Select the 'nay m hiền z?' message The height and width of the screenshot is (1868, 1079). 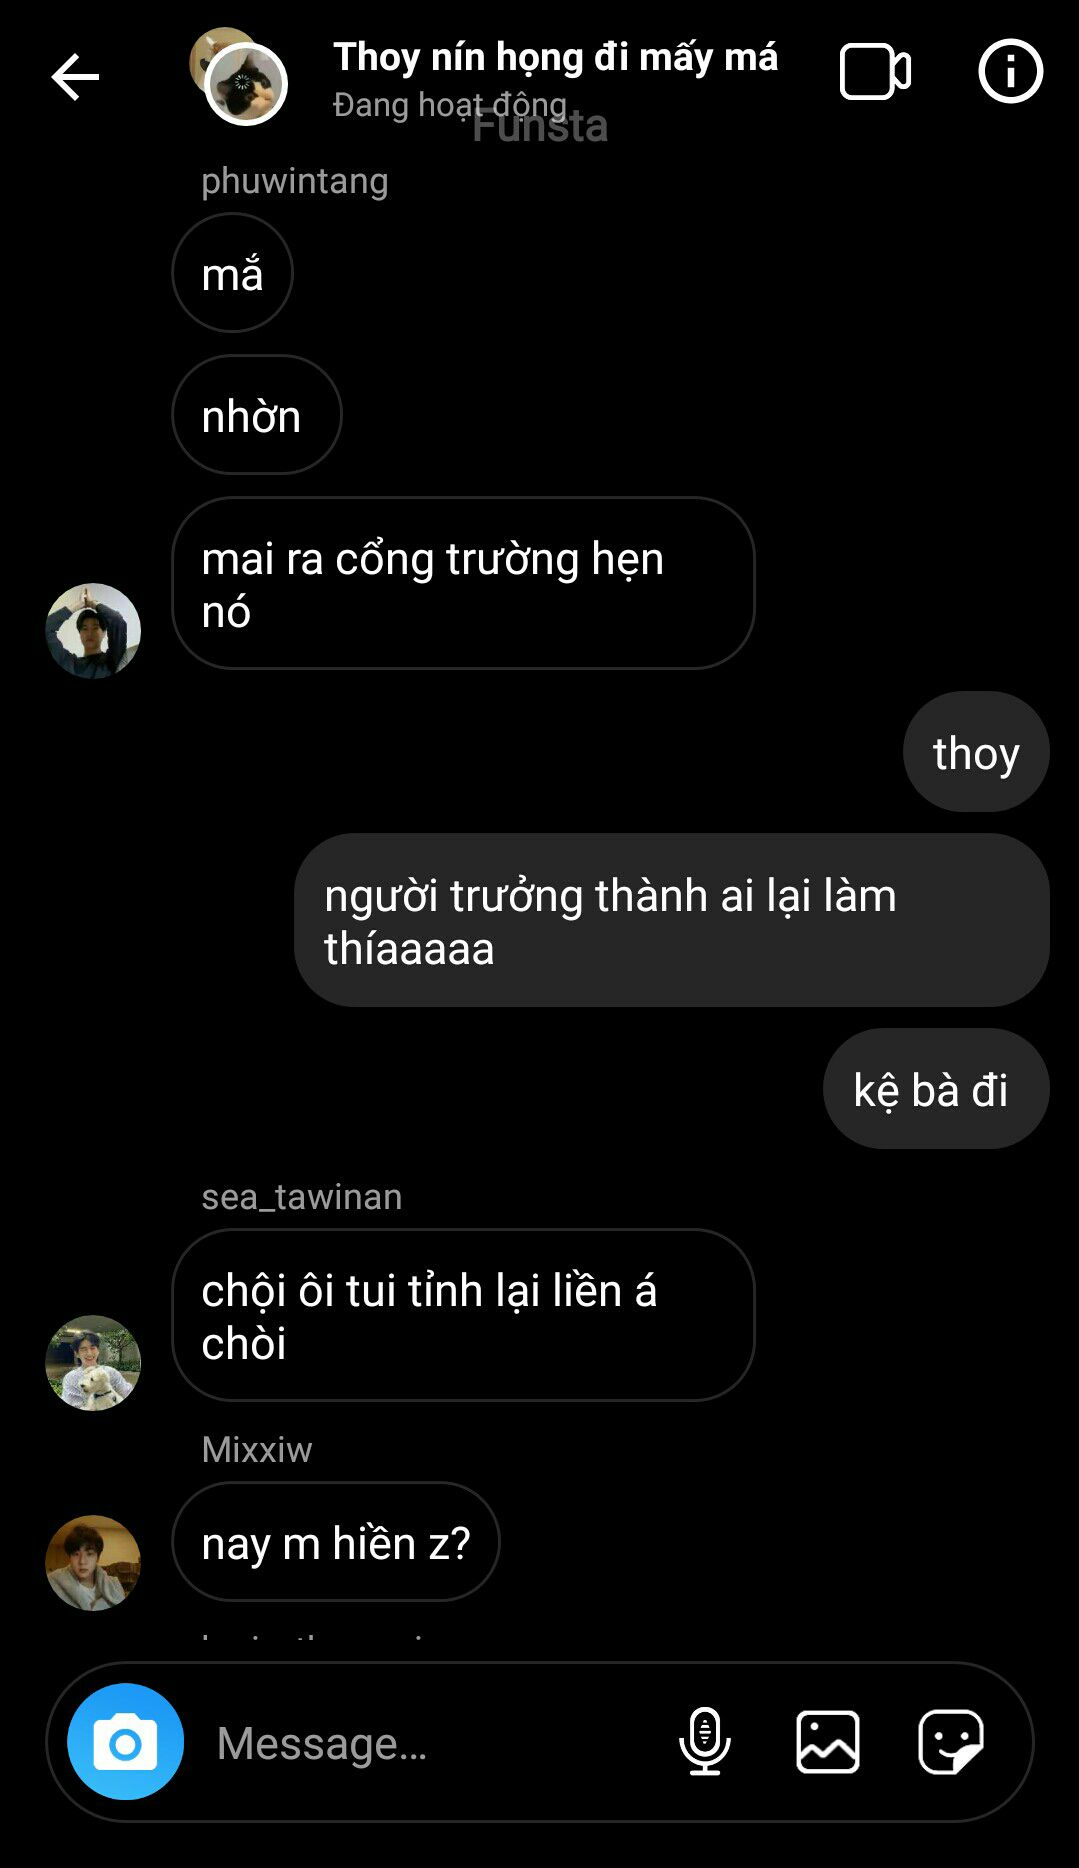tap(336, 1541)
